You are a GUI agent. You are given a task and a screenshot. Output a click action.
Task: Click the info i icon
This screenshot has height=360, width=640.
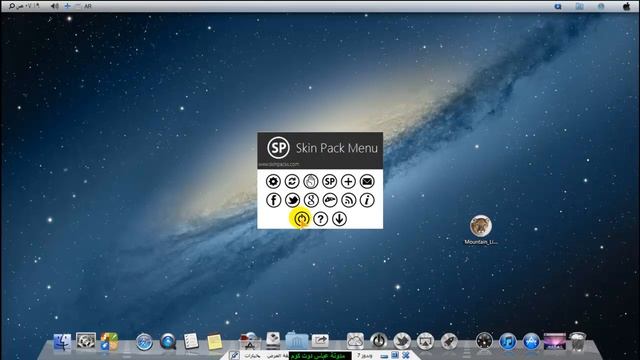[367, 200]
